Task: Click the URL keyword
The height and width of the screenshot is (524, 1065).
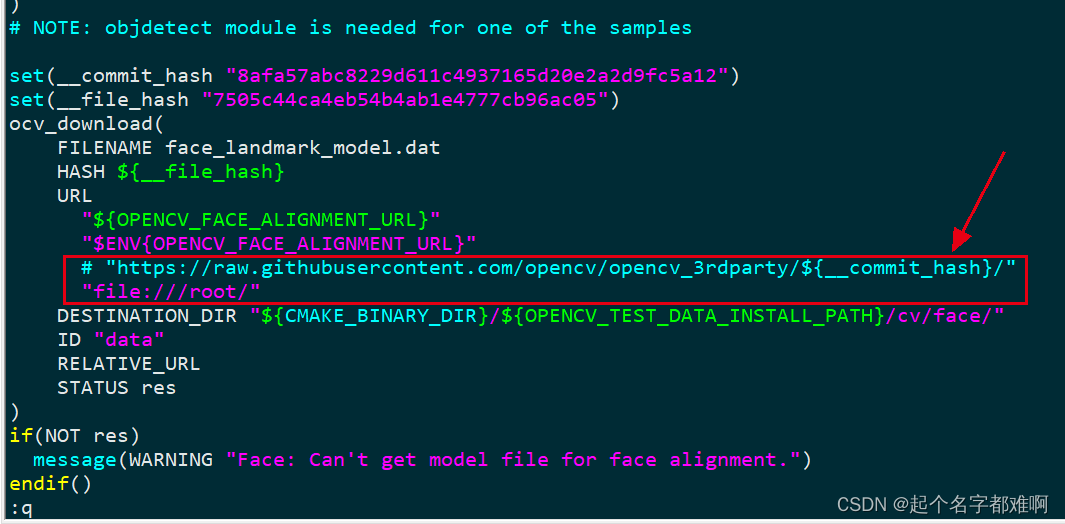Action: point(74,196)
